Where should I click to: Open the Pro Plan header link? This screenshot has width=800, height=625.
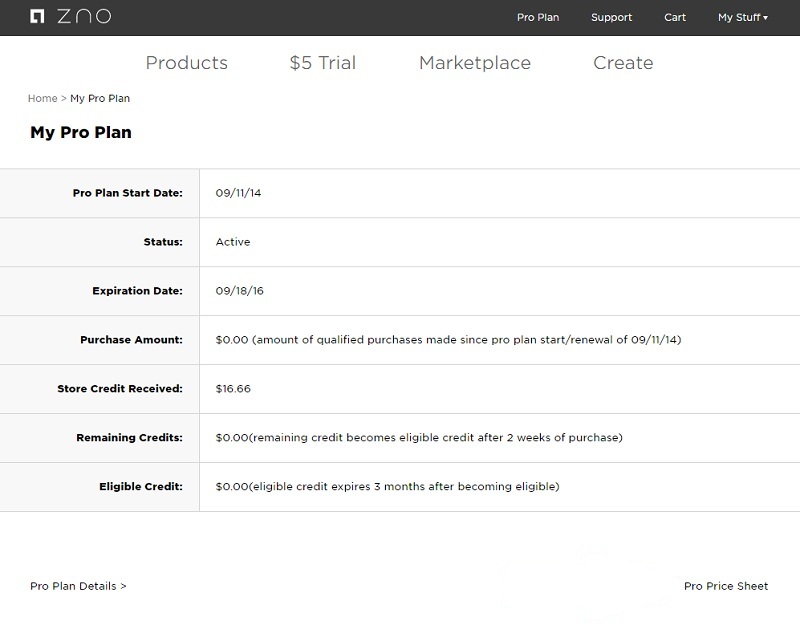(x=538, y=17)
